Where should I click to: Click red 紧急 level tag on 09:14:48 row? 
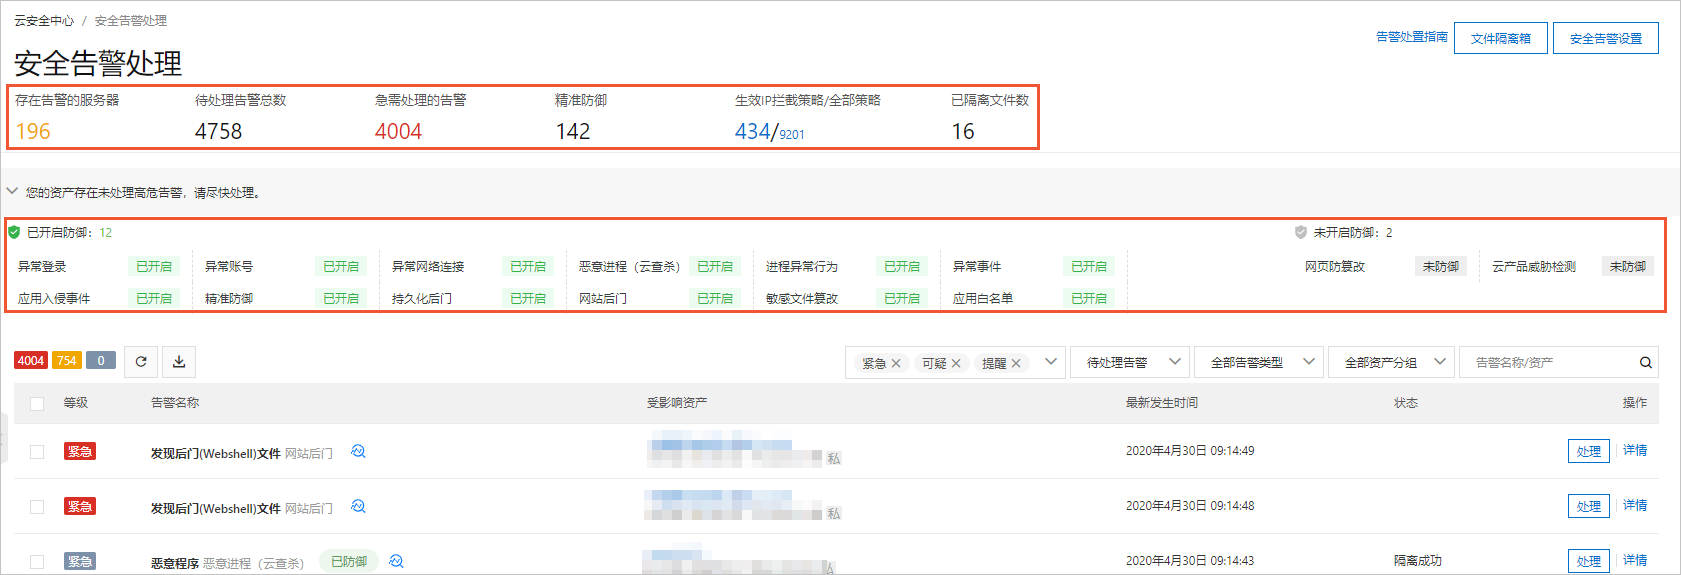pos(80,507)
